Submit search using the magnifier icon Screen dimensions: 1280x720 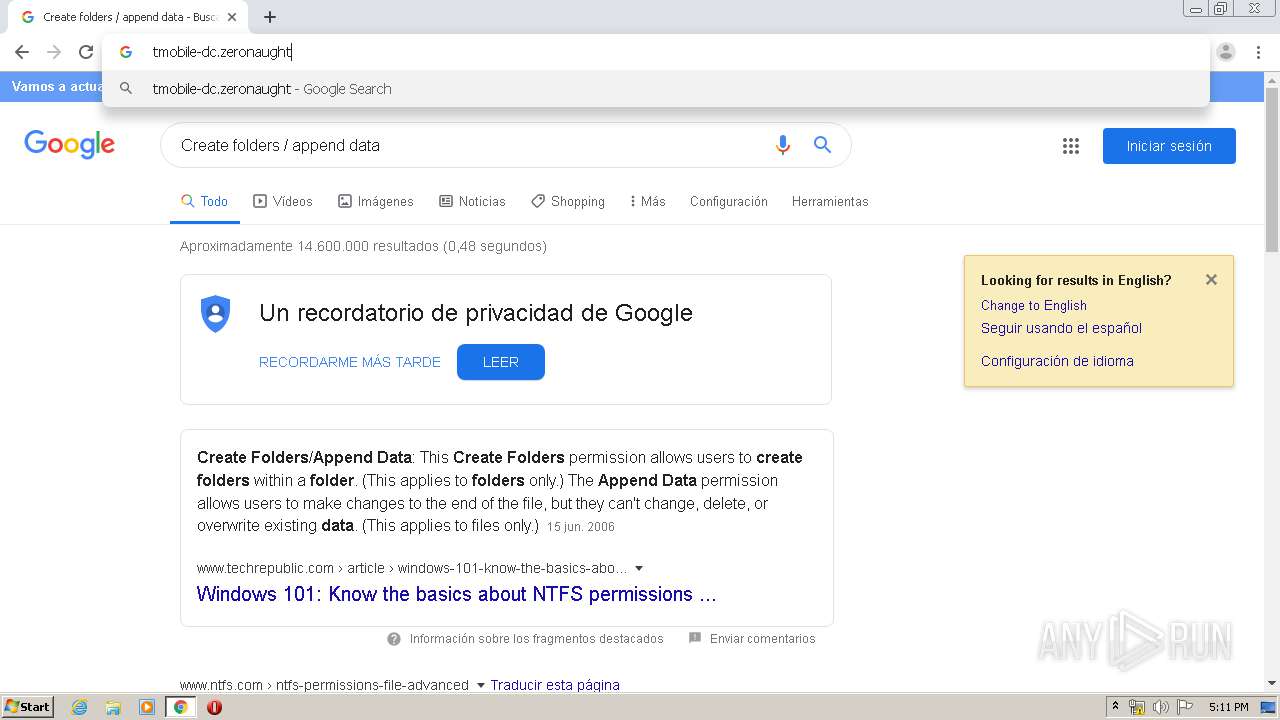click(x=822, y=145)
